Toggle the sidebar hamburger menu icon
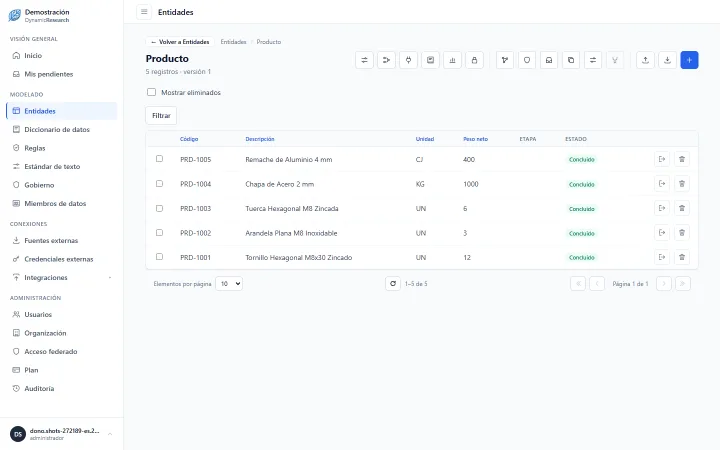 pos(144,12)
